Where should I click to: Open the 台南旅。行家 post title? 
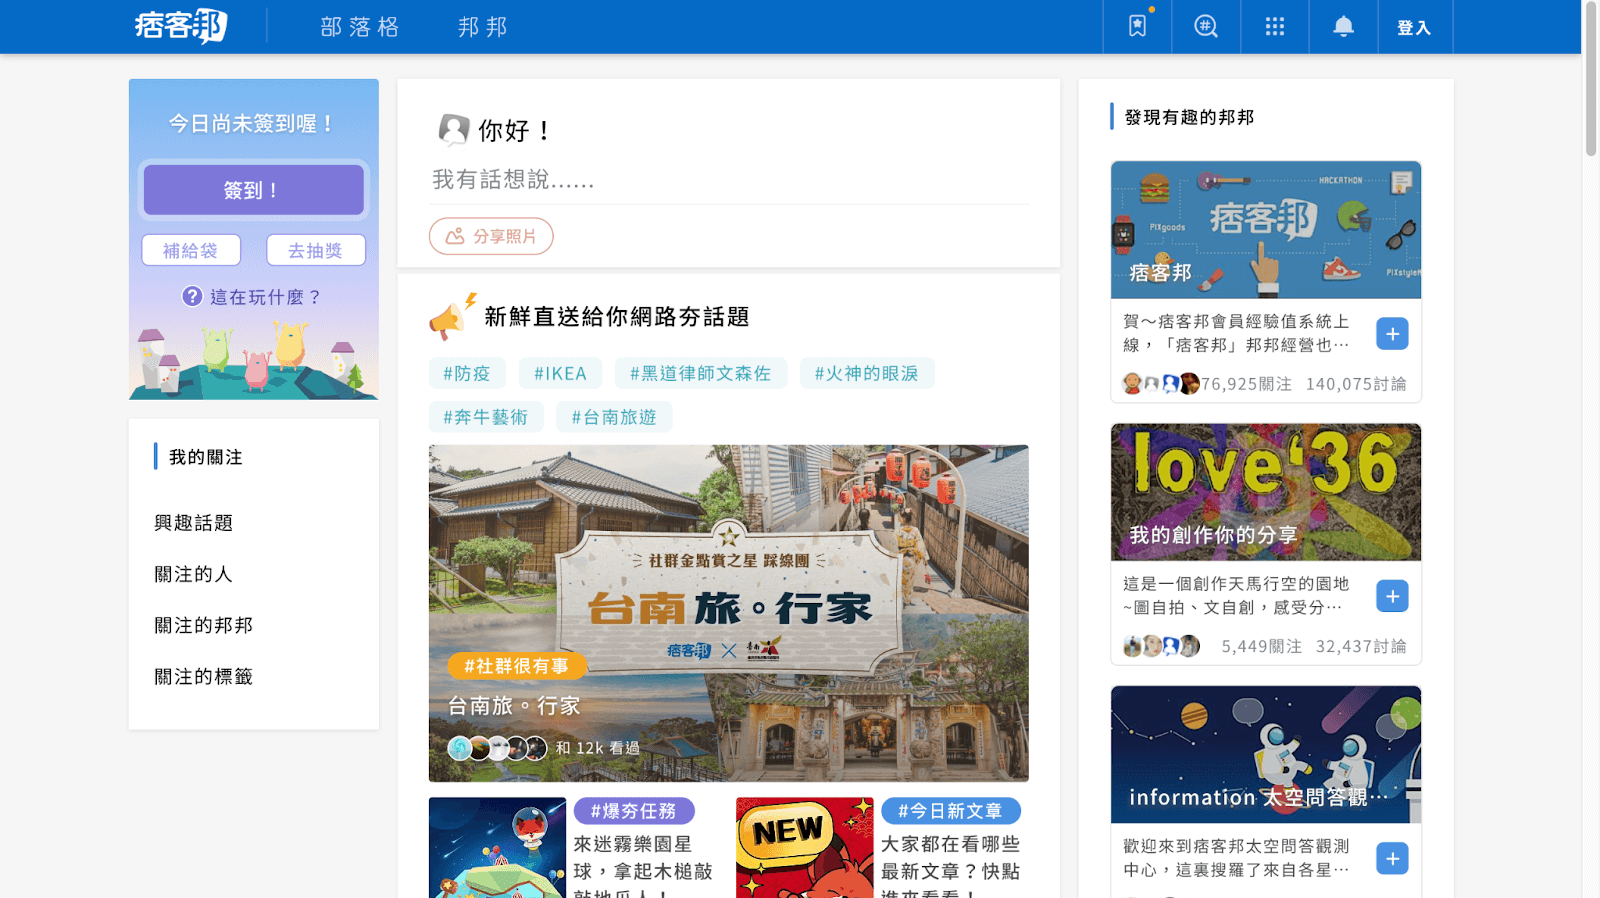pyautogui.click(x=514, y=706)
